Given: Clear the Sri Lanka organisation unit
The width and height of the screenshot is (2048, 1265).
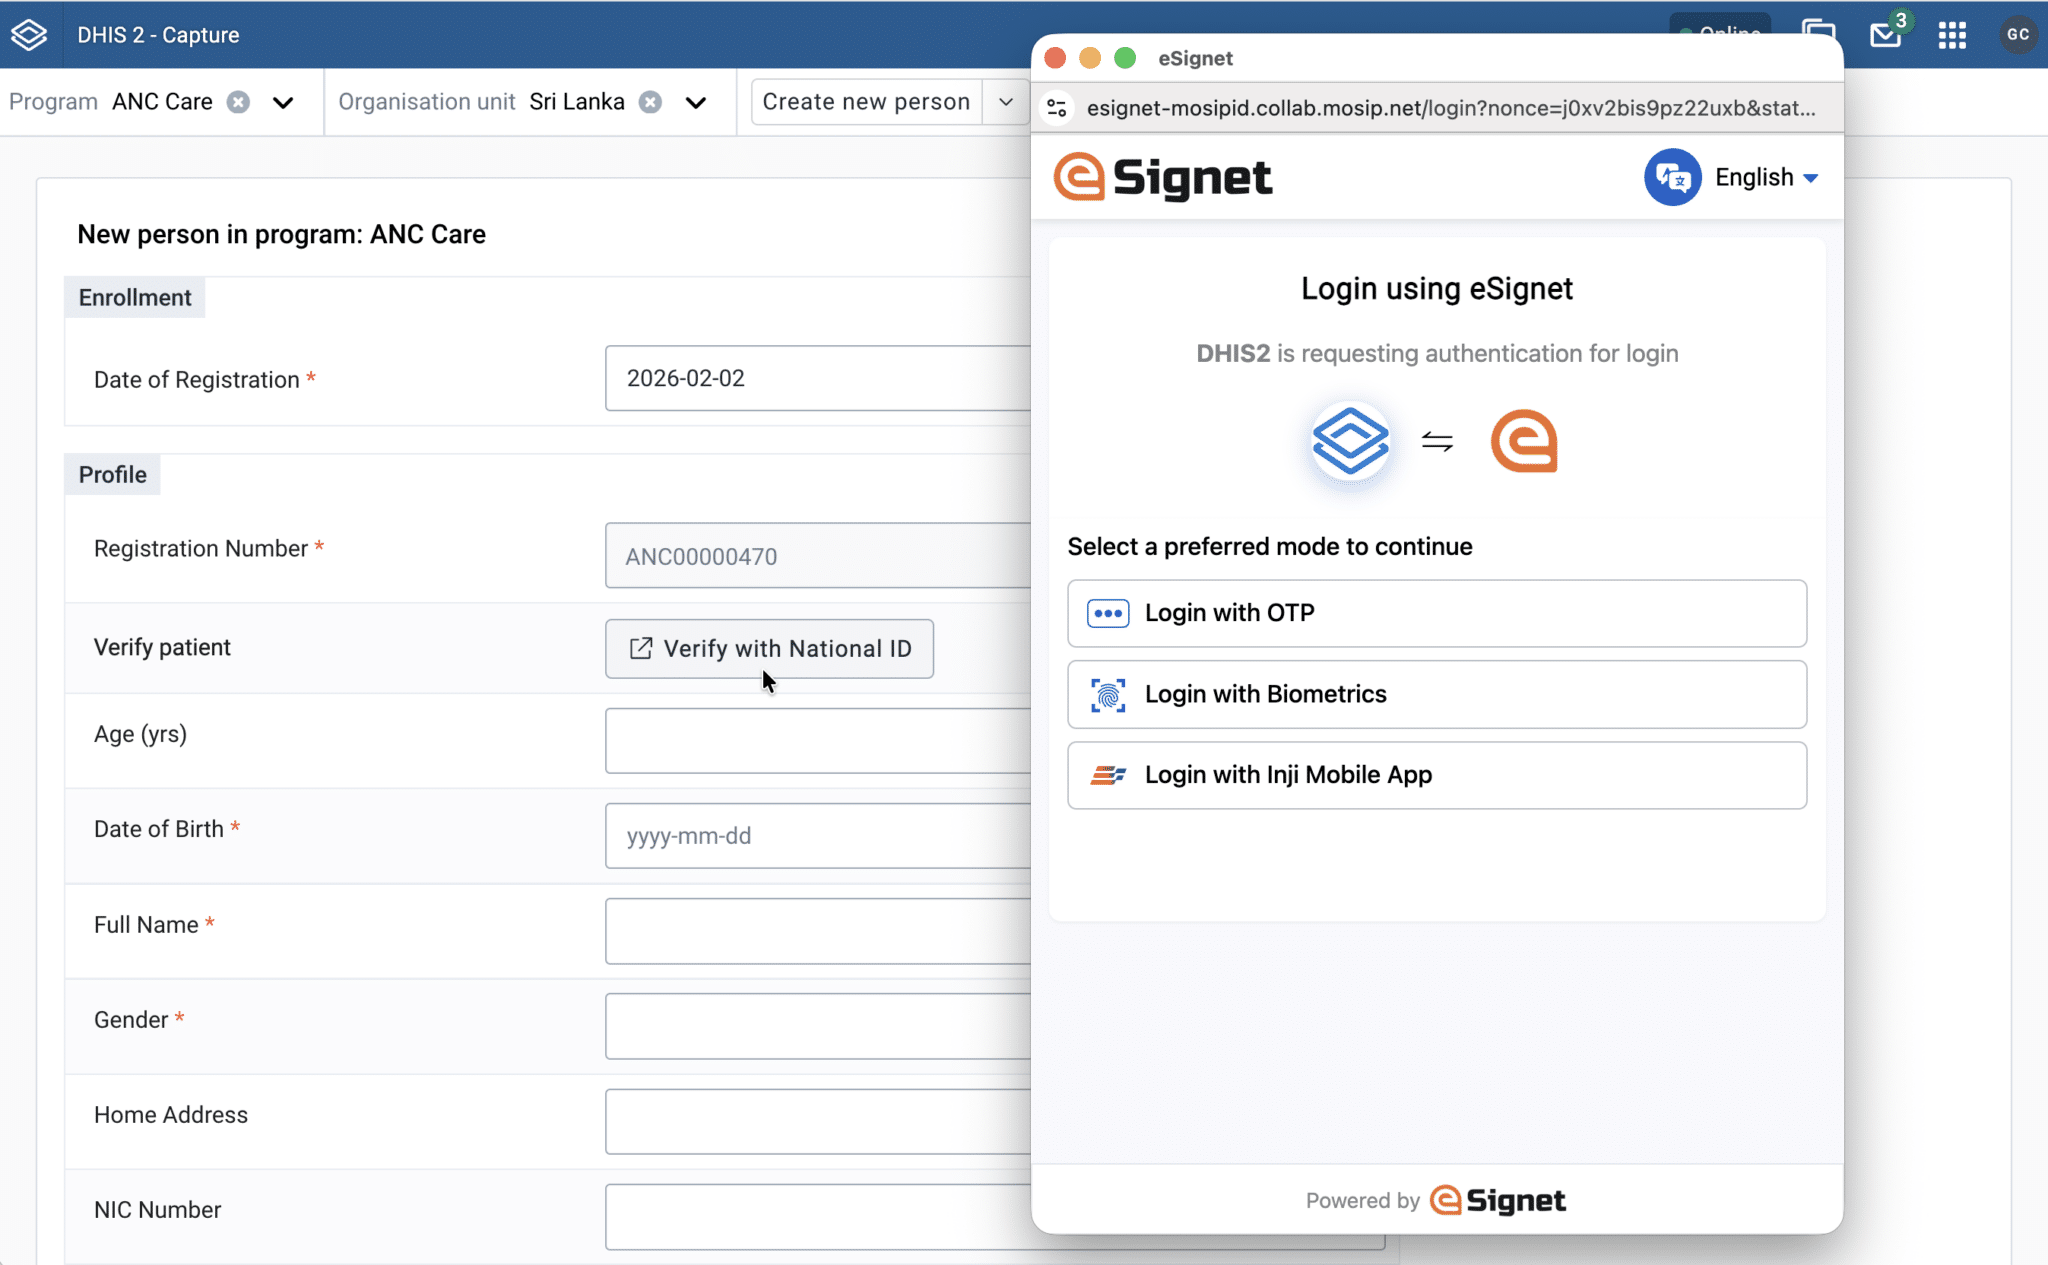Looking at the screenshot, I should 650,102.
